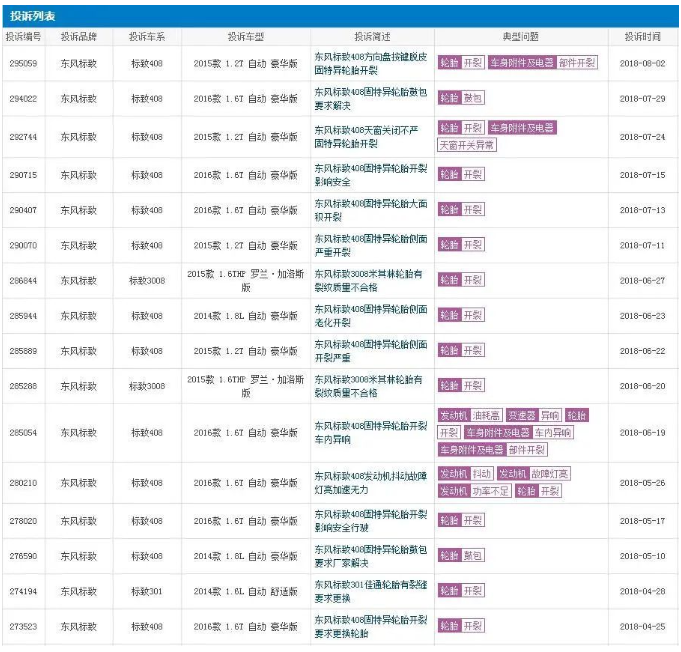Click model 罗兰·加洛斯版 in row 285288
Image resolution: width=681 pixels, height=652 pixels.
click(x=246, y=386)
